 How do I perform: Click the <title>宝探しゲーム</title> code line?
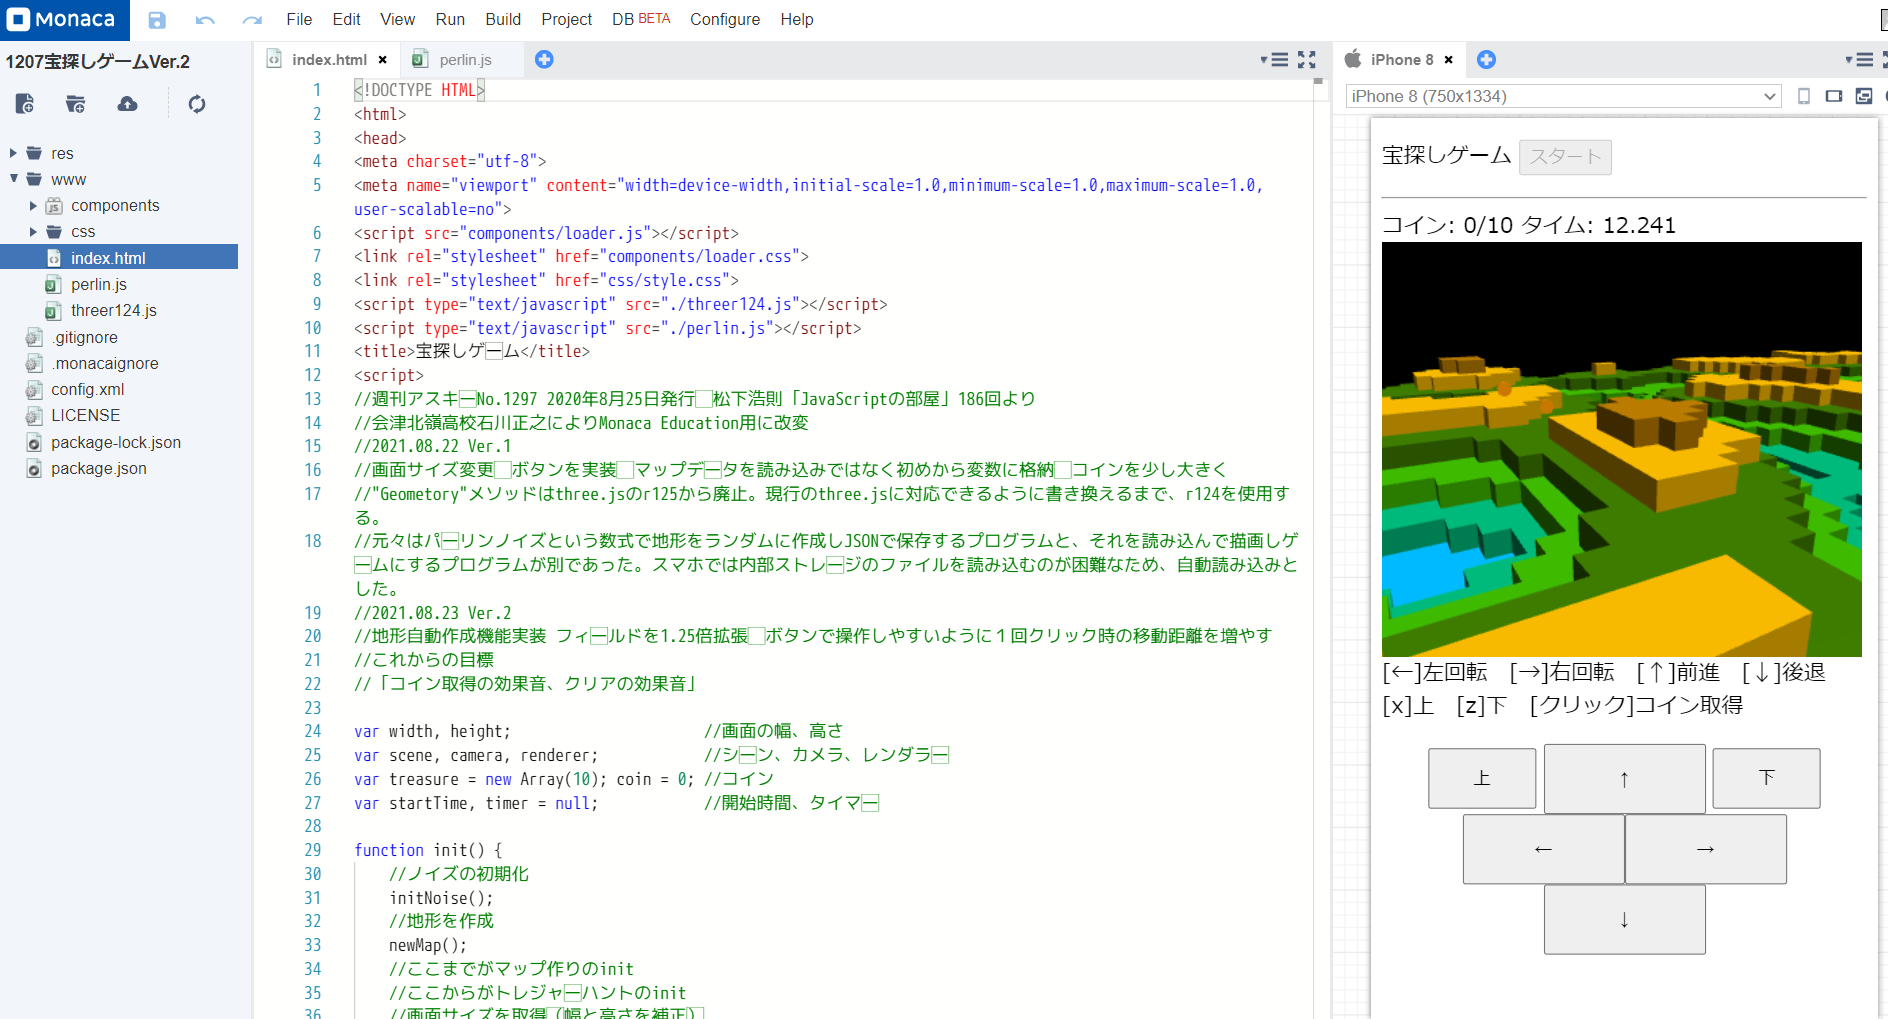click(472, 351)
